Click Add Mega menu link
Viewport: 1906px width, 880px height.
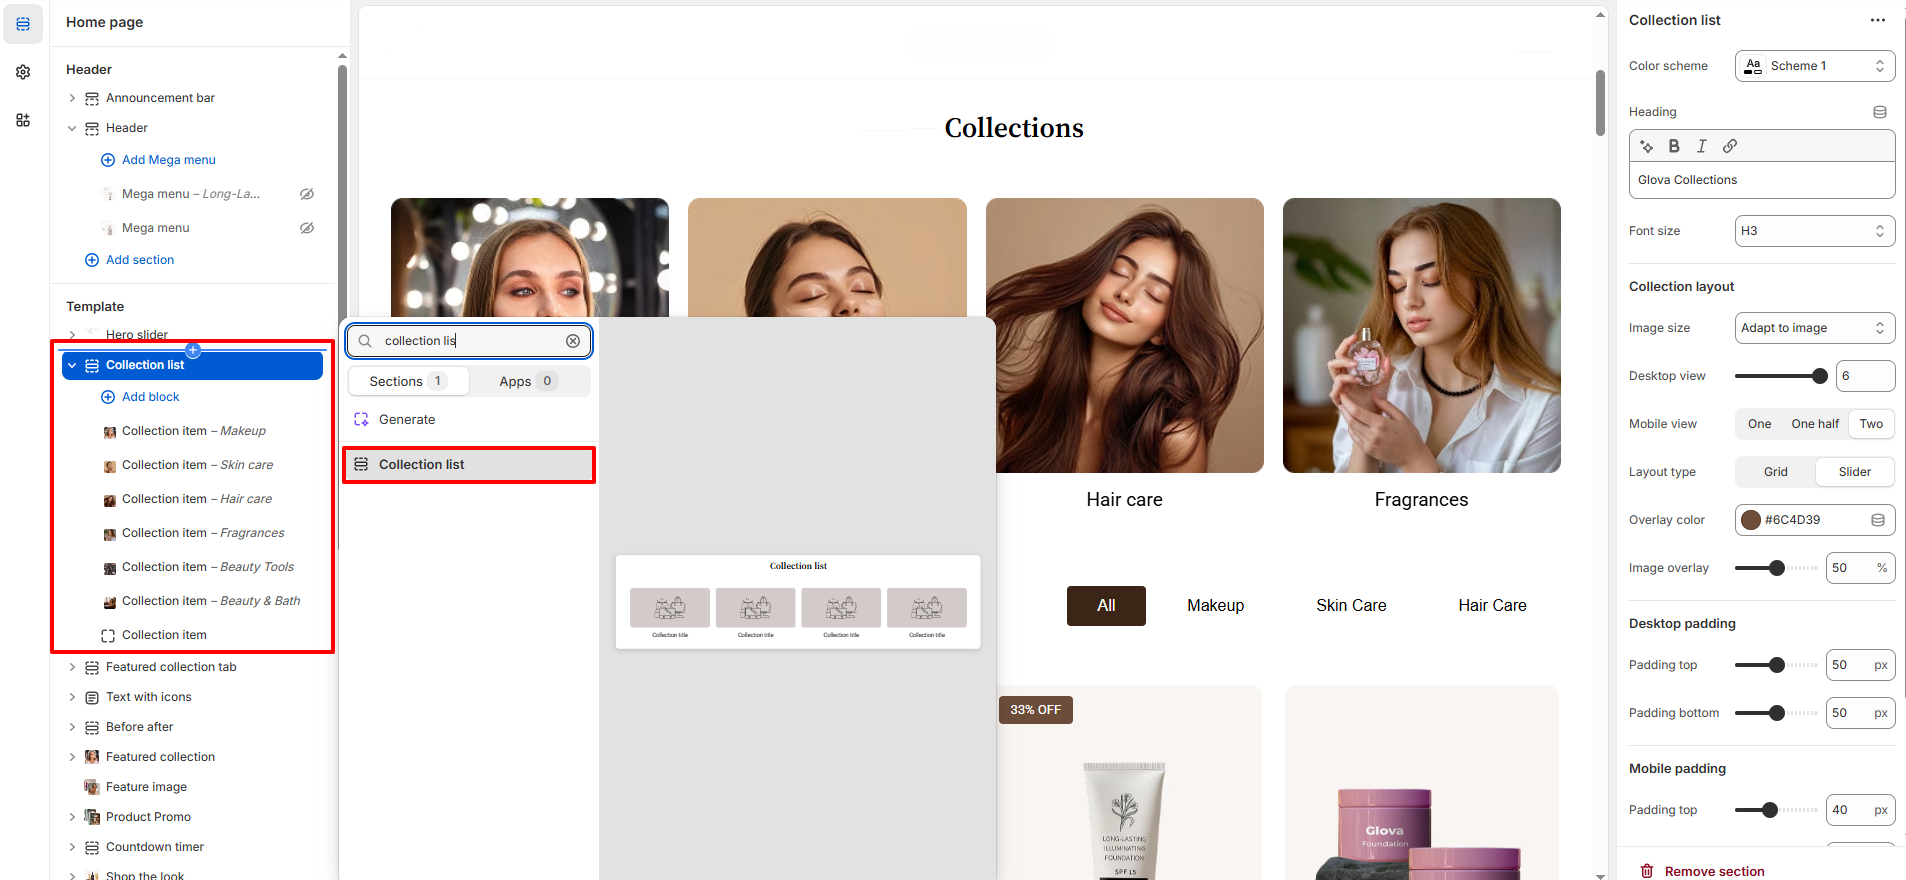(168, 160)
